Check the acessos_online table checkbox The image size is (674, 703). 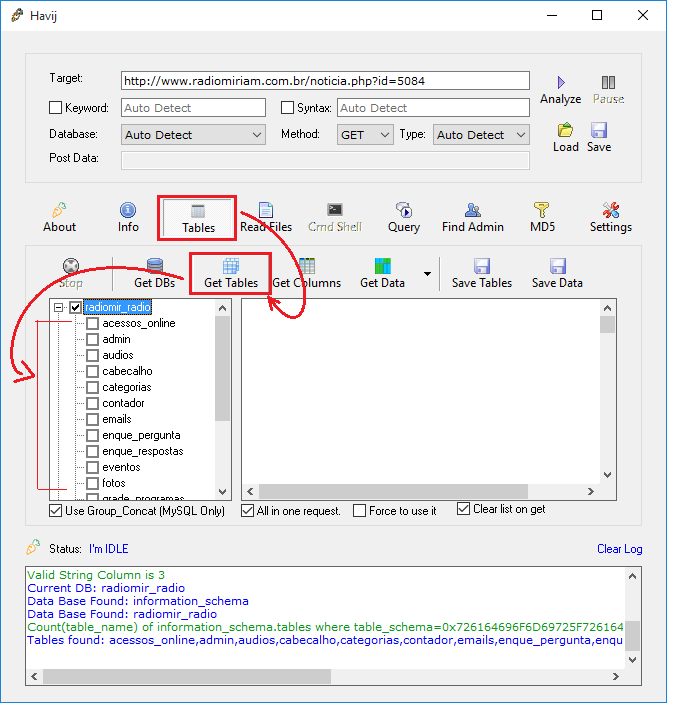pyautogui.click(x=92, y=323)
